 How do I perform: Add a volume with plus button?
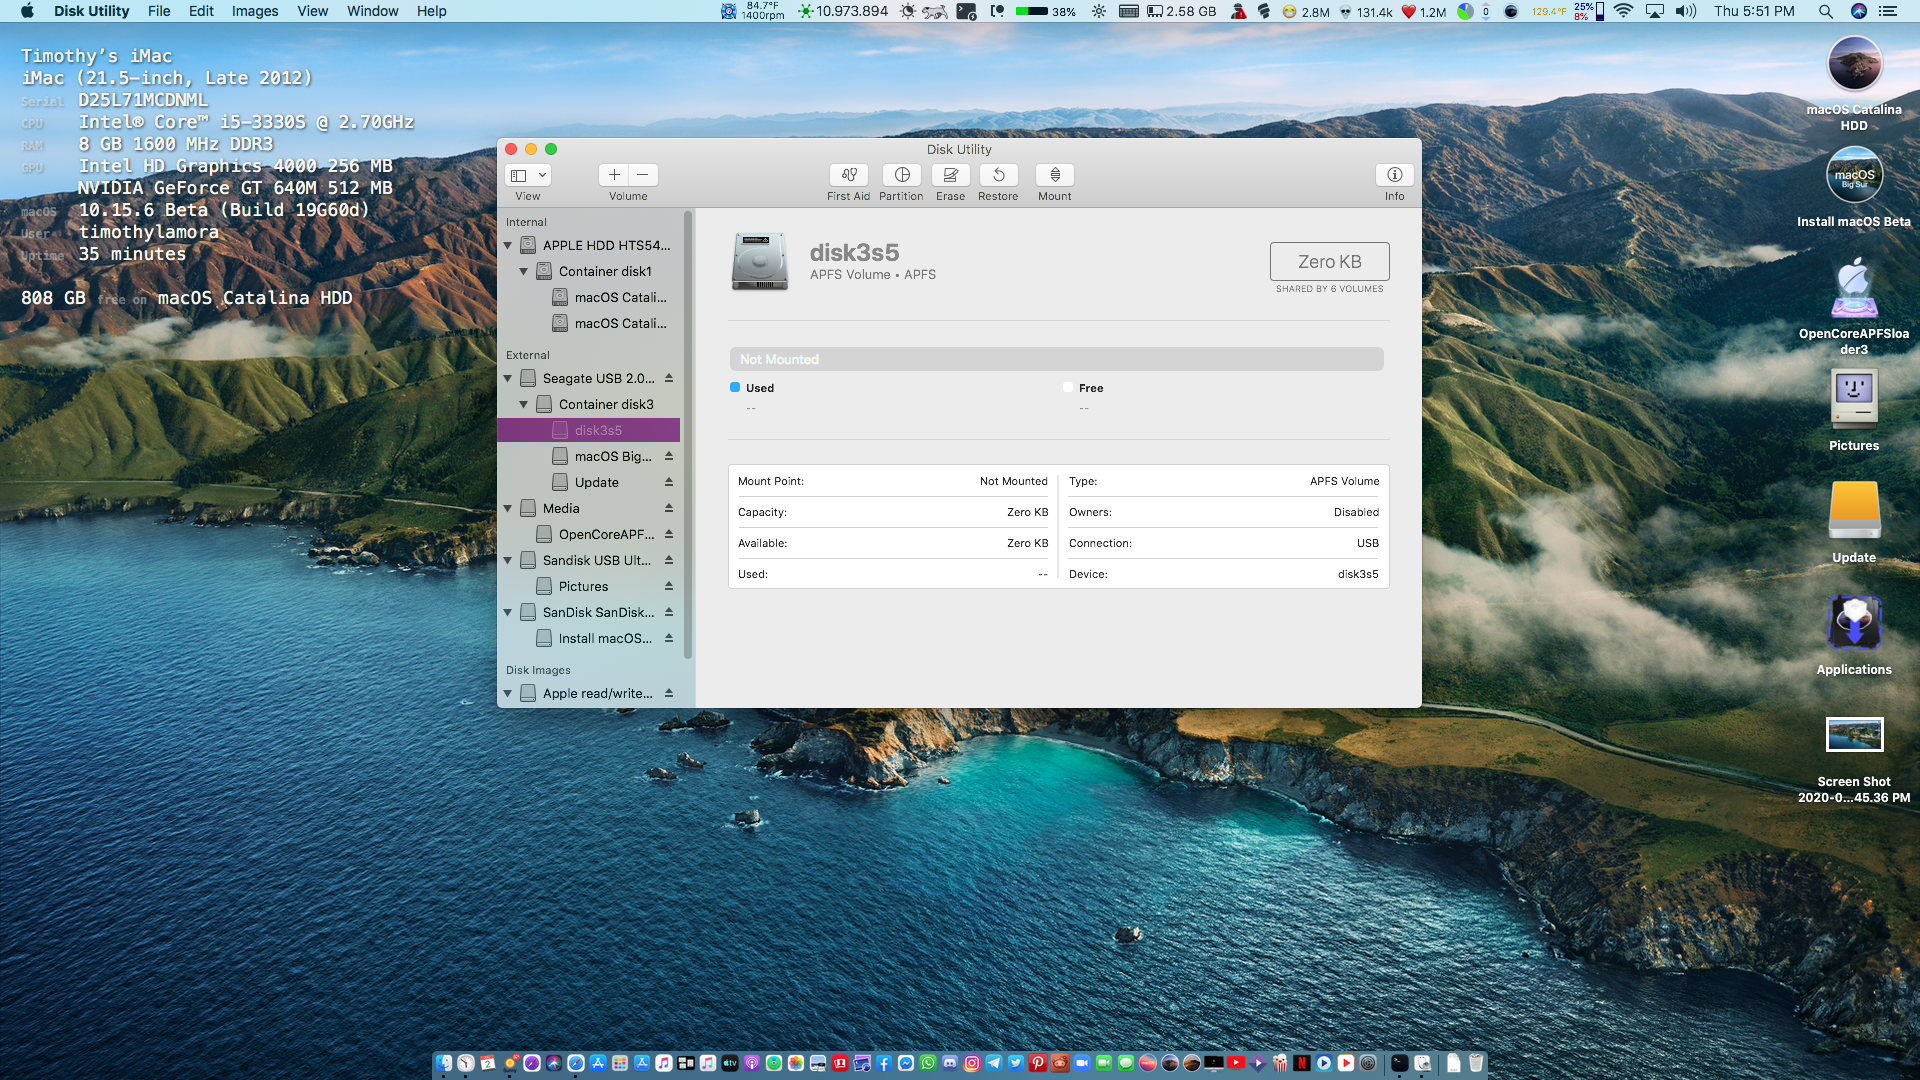pos(614,175)
